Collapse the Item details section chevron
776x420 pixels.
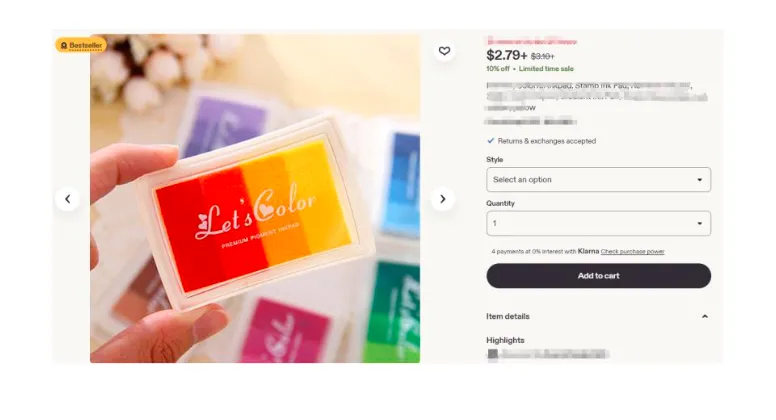705,316
